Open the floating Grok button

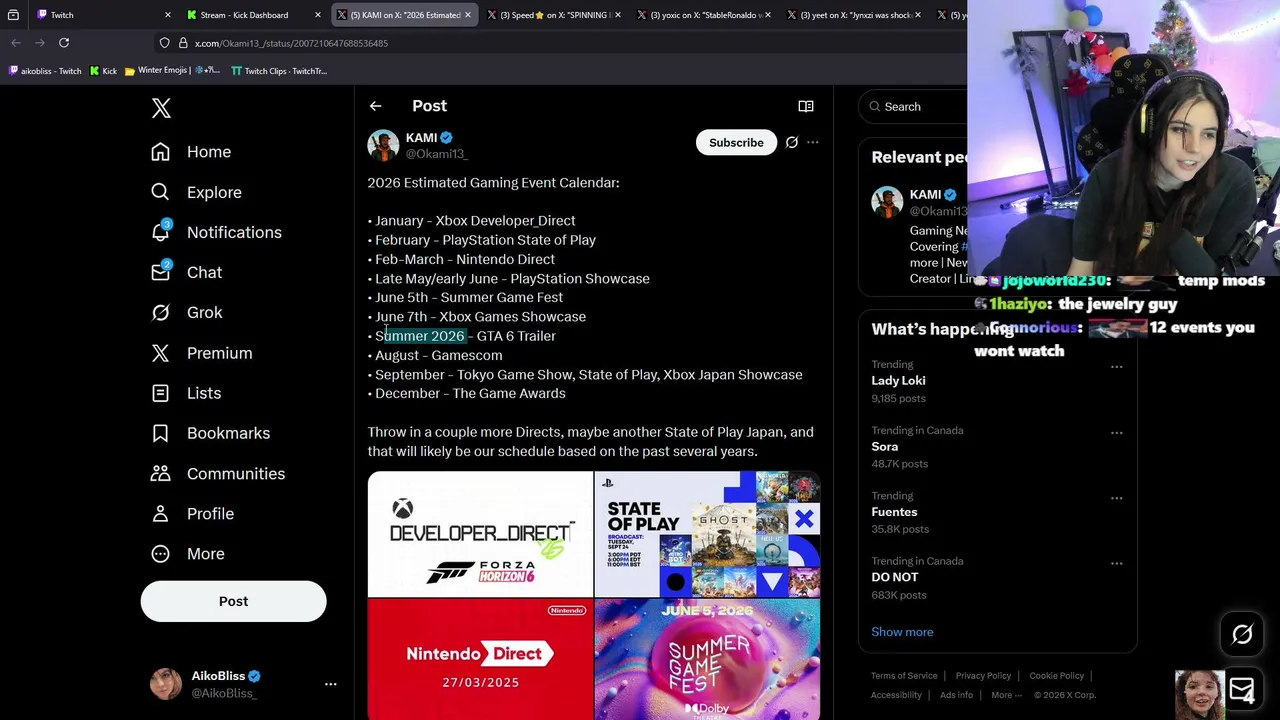pyautogui.click(x=1242, y=634)
